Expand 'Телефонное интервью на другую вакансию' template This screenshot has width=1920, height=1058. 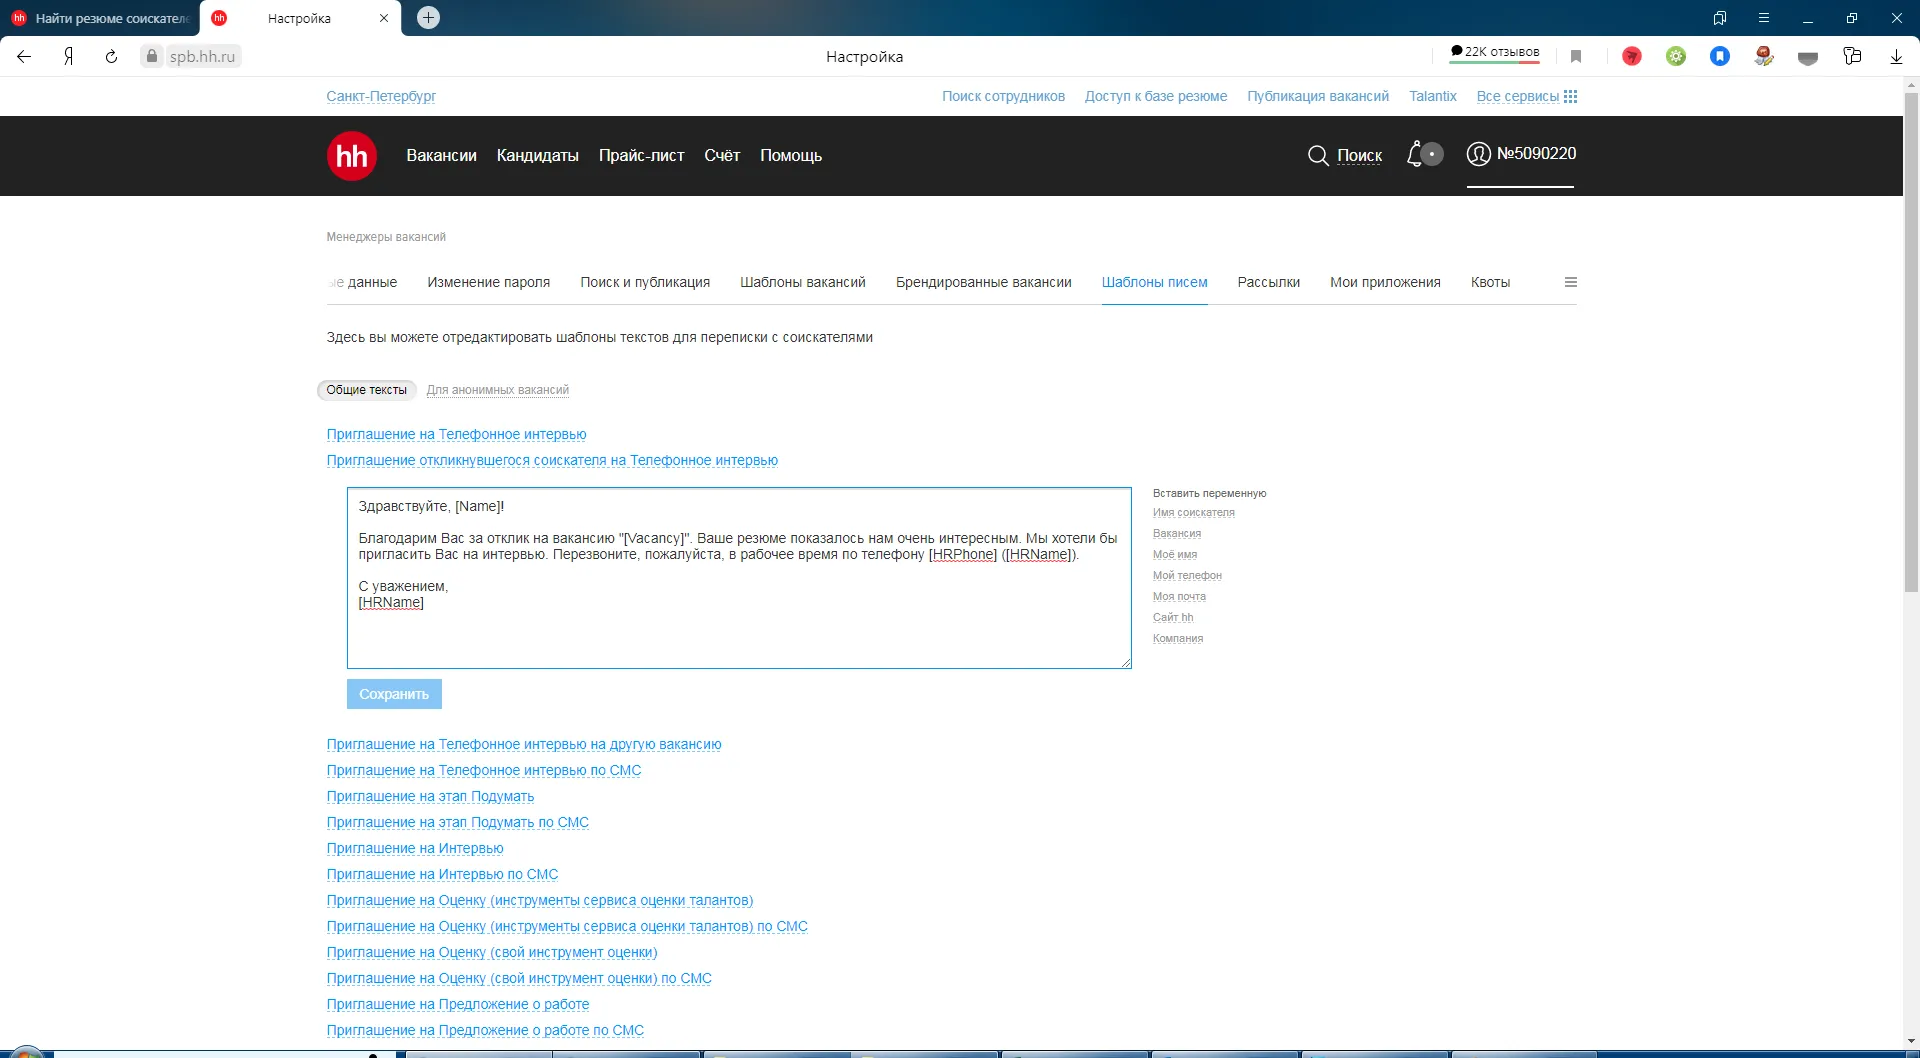tap(524, 744)
